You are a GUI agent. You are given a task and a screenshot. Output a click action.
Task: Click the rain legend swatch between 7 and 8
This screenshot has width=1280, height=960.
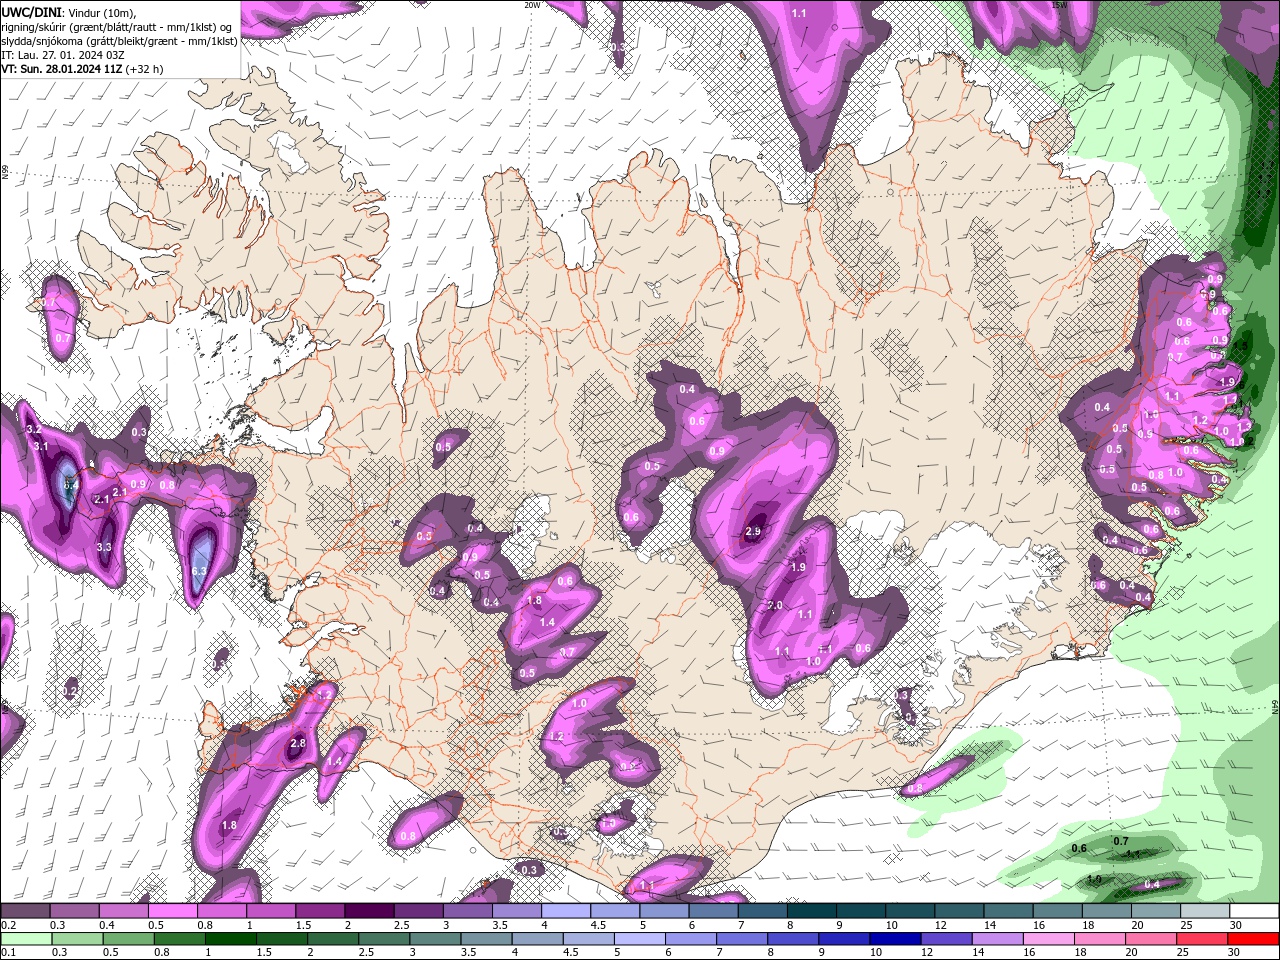click(x=741, y=939)
